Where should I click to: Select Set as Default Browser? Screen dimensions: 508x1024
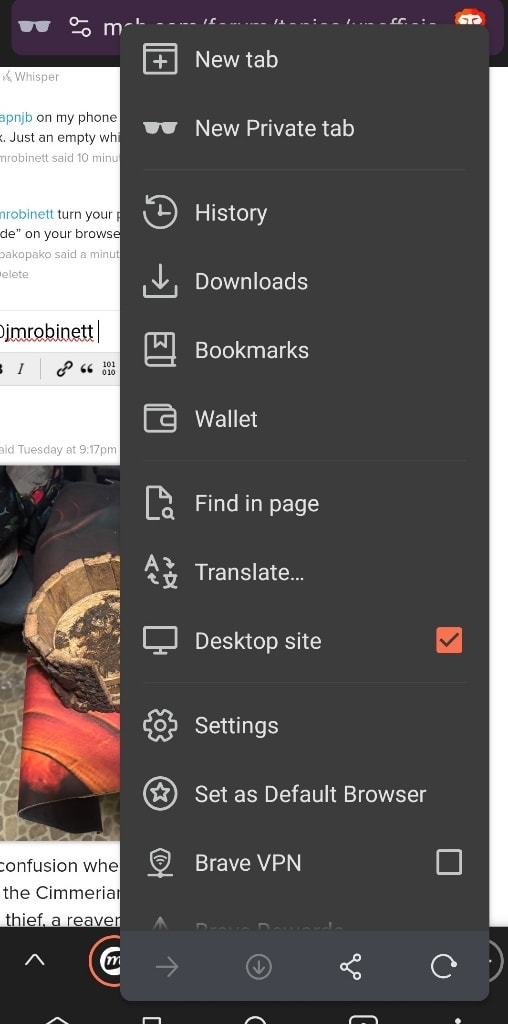tap(304, 794)
